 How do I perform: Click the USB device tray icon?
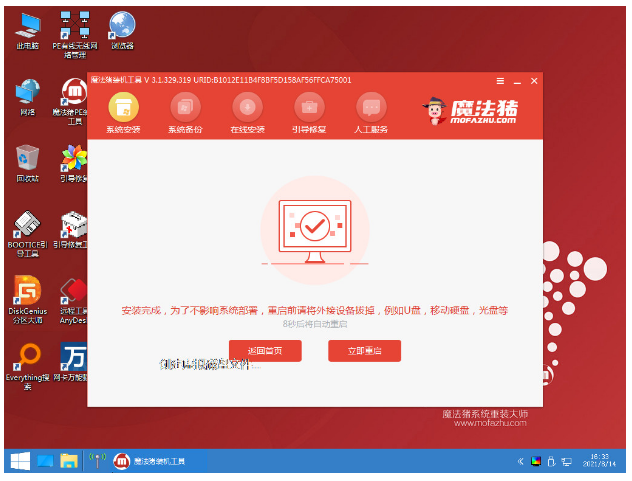tap(551, 462)
